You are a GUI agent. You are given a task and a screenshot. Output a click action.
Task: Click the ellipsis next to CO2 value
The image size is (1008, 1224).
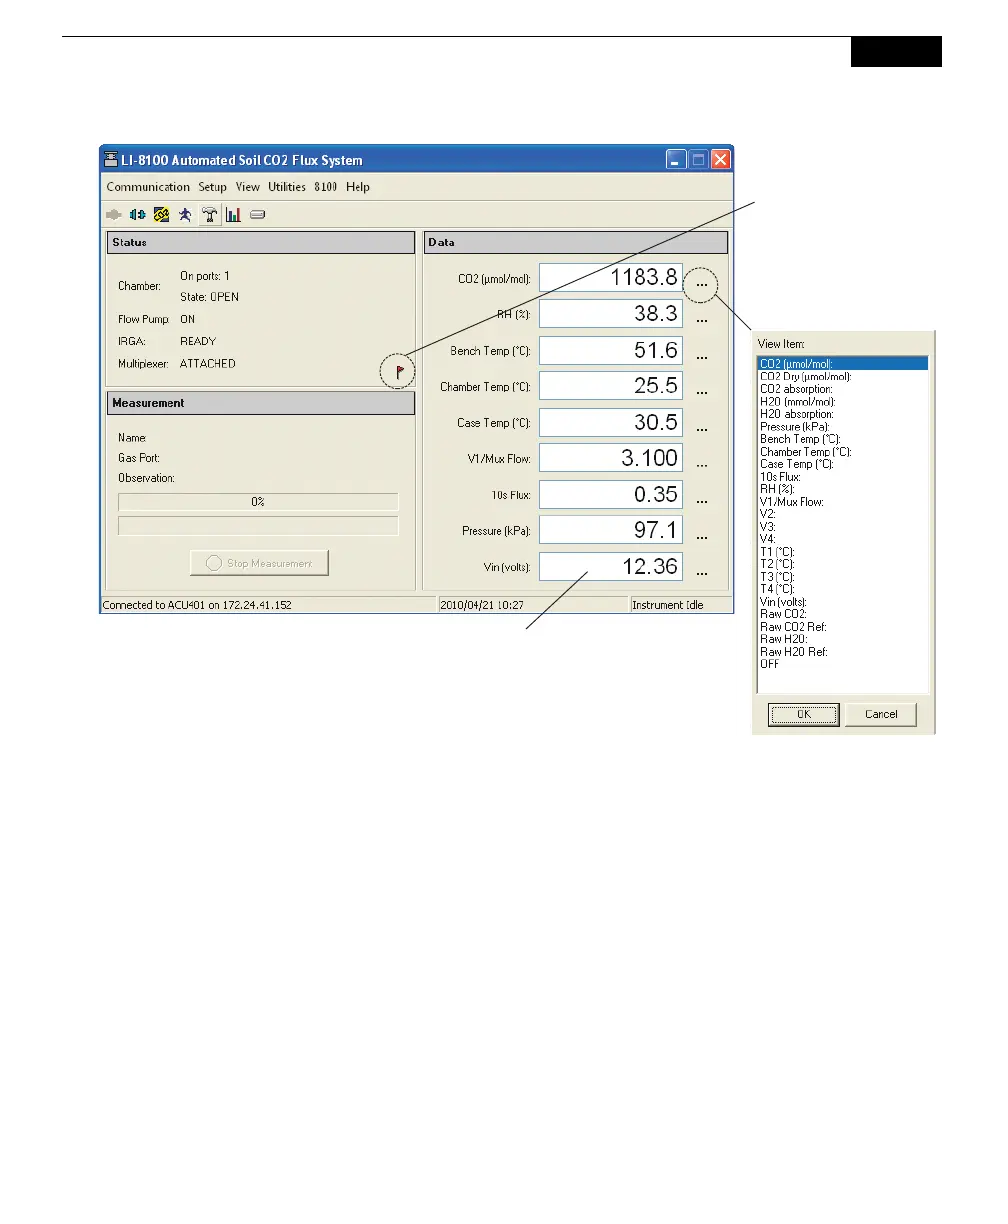tap(702, 285)
